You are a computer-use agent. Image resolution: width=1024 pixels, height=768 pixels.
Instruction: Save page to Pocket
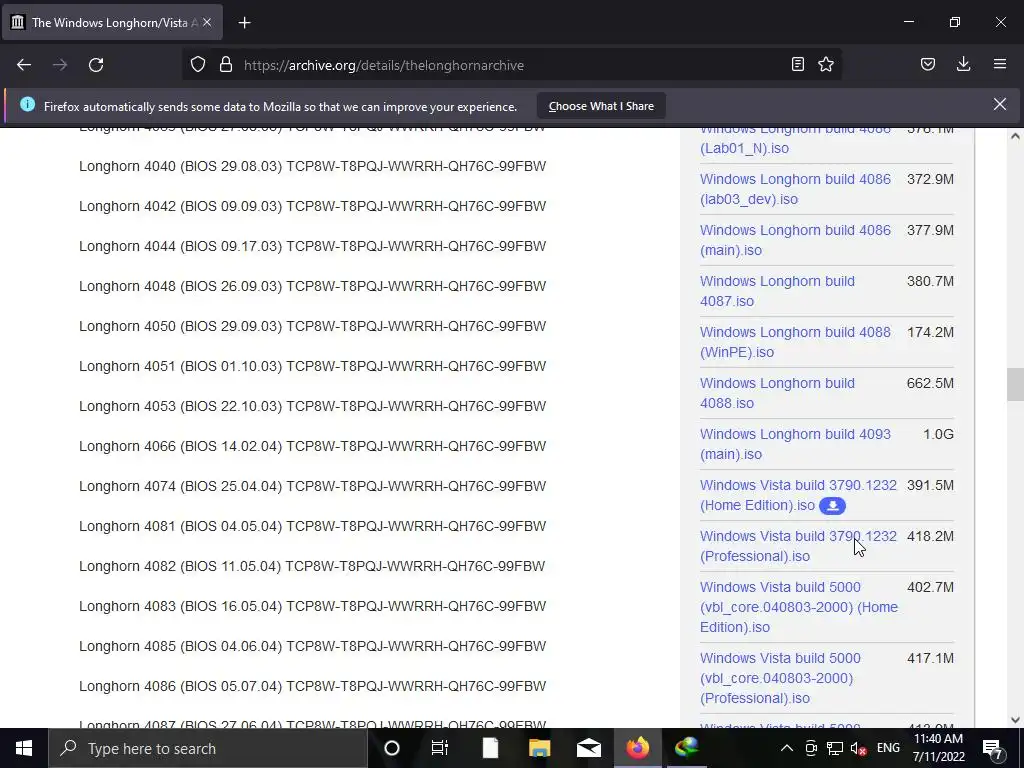928,65
